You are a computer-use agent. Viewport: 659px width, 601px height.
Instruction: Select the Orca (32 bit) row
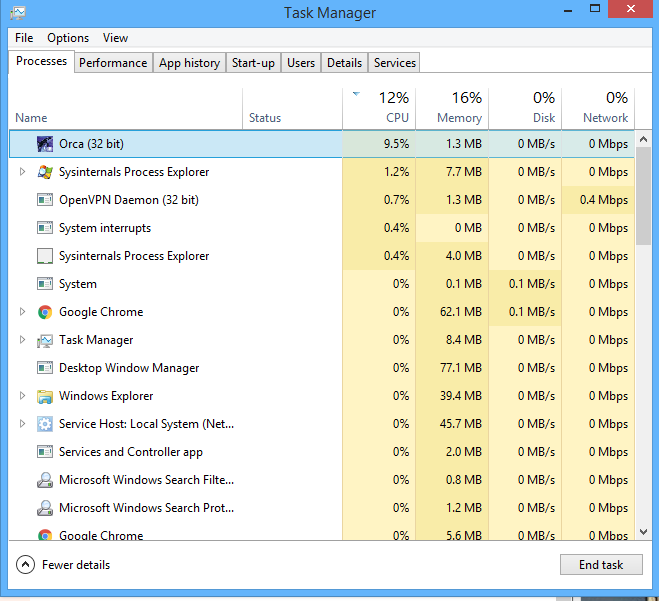322,144
